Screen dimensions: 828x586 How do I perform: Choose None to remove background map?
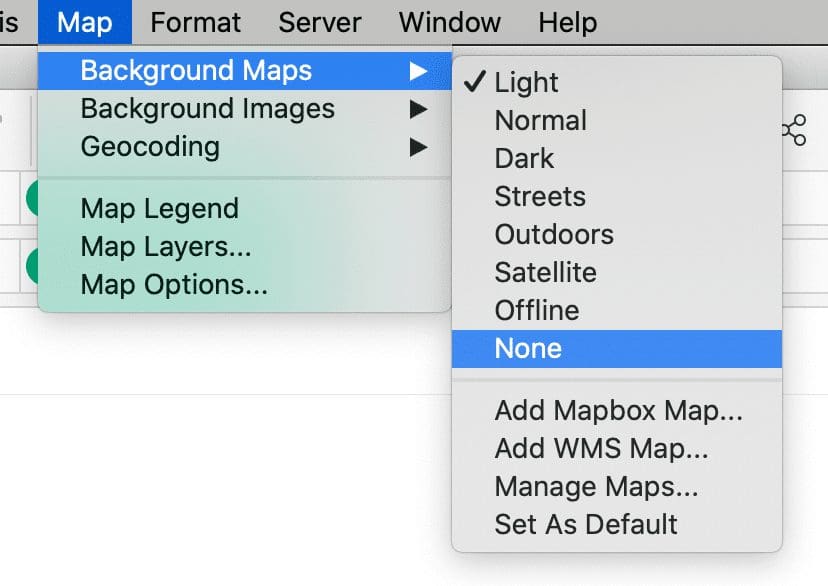click(x=528, y=349)
